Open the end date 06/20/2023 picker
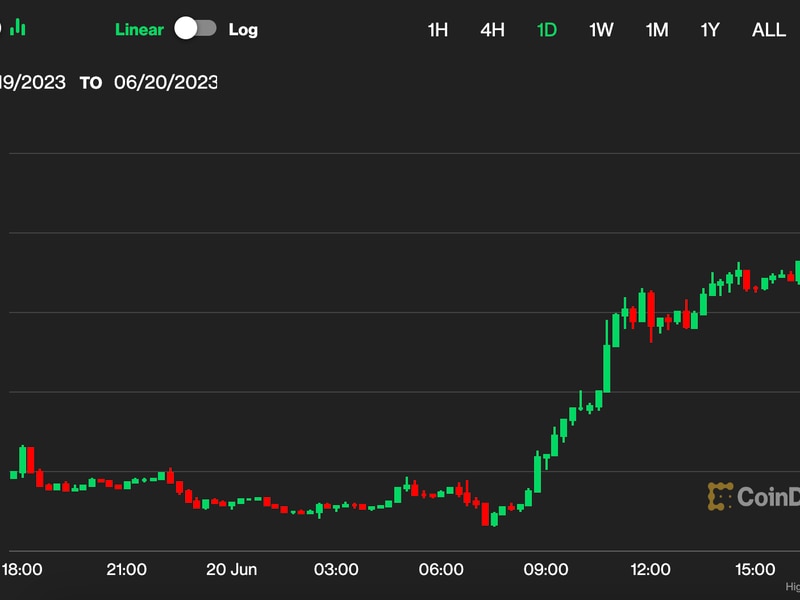 [x=166, y=83]
